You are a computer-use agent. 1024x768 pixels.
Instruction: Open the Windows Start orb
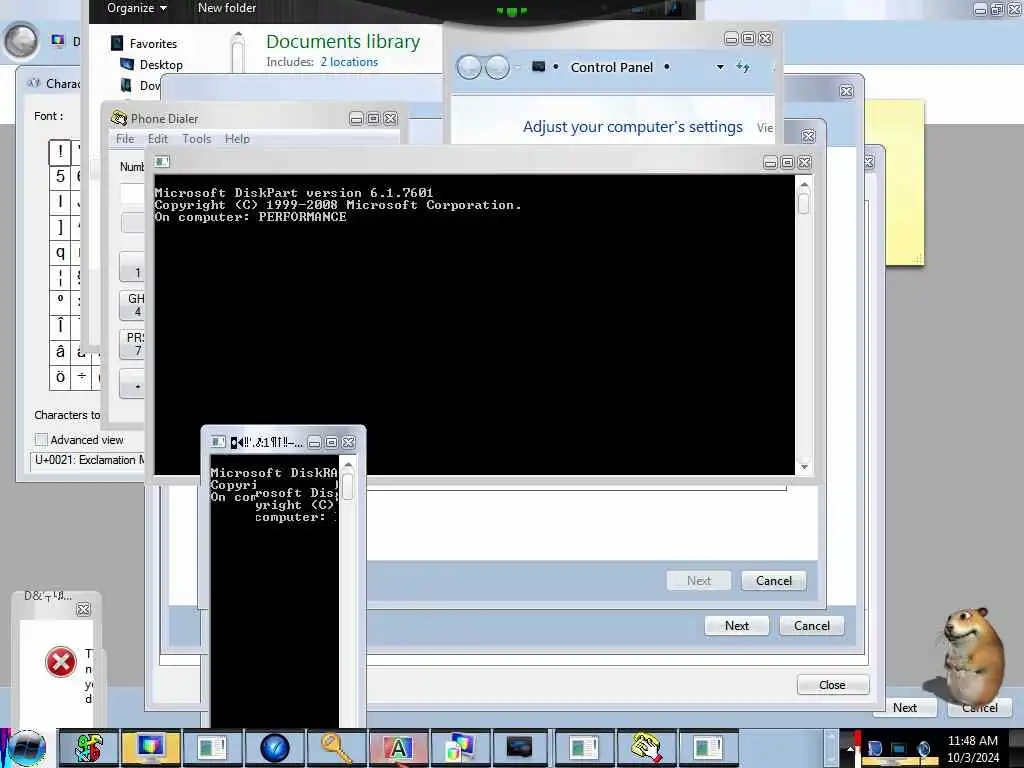(x=27, y=748)
